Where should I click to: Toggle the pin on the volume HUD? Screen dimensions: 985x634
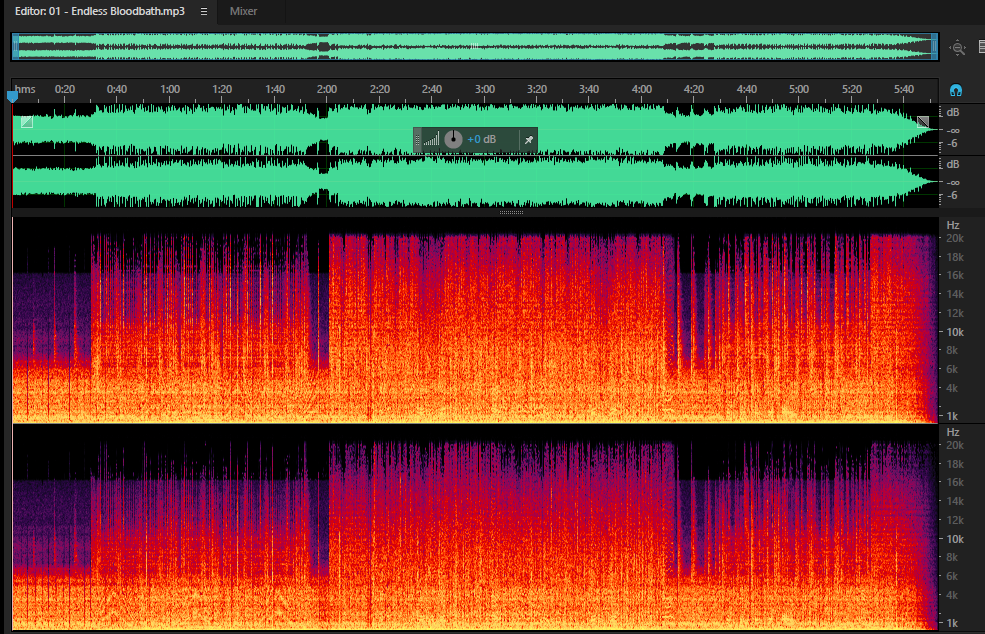pyautogui.click(x=529, y=139)
